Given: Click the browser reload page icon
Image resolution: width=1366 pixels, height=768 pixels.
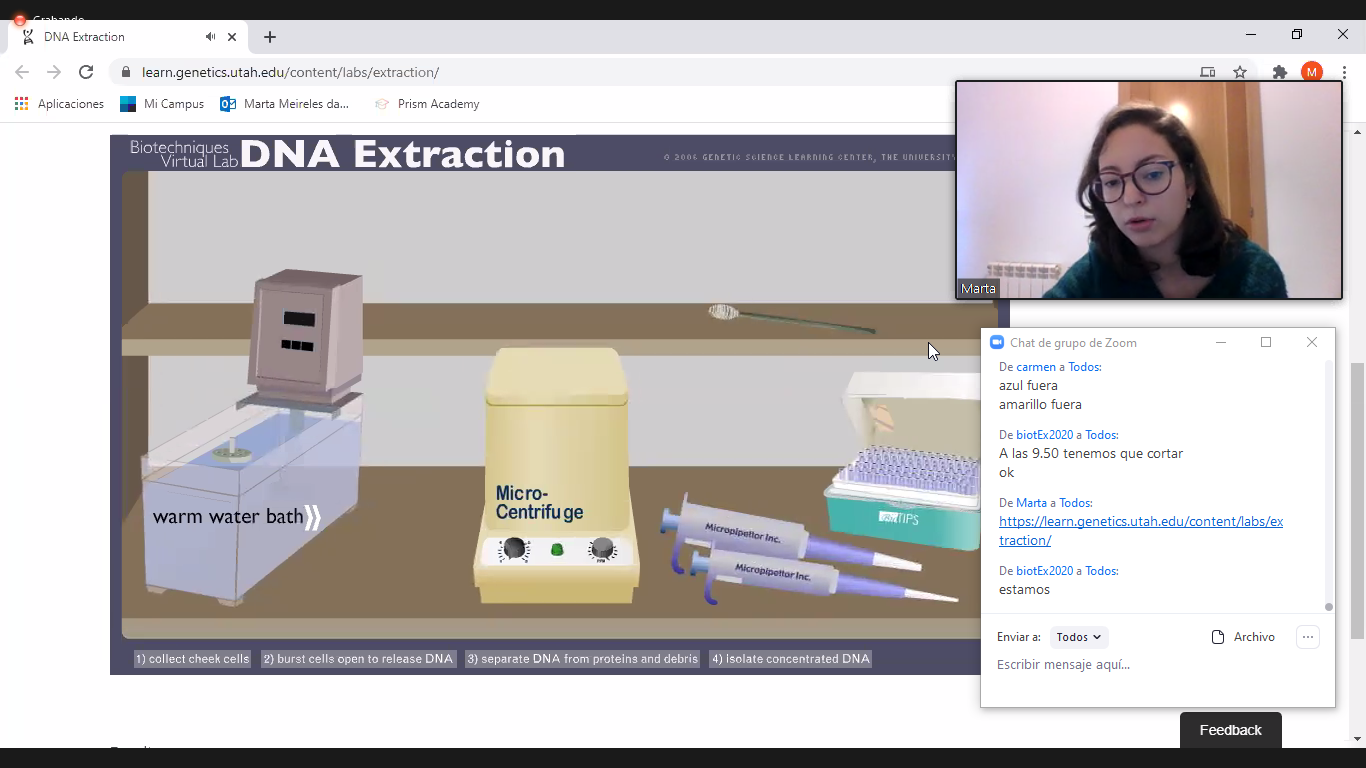Looking at the screenshot, I should coord(86,72).
